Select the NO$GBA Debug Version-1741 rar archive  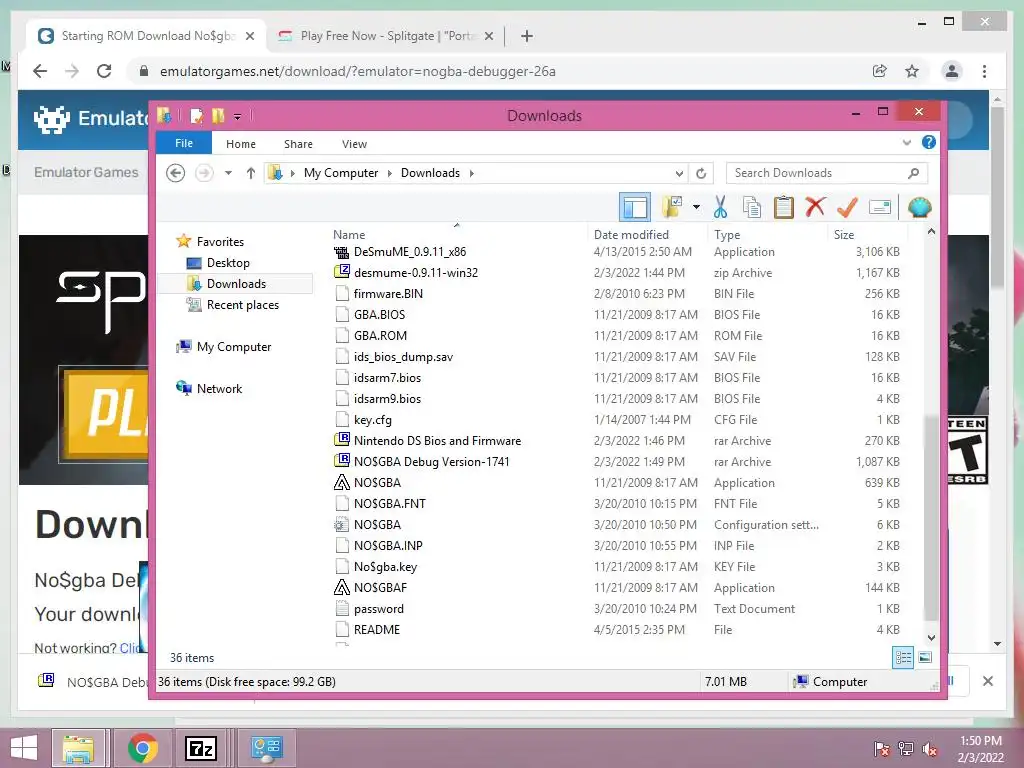coord(431,462)
